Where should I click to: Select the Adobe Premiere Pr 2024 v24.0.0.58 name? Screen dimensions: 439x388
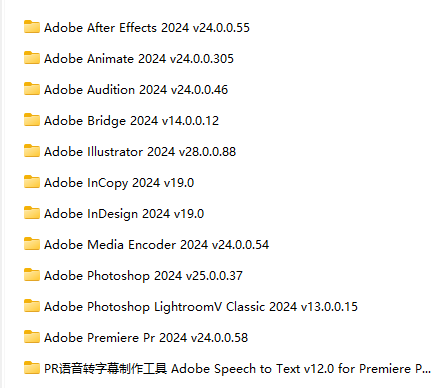pos(146,338)
